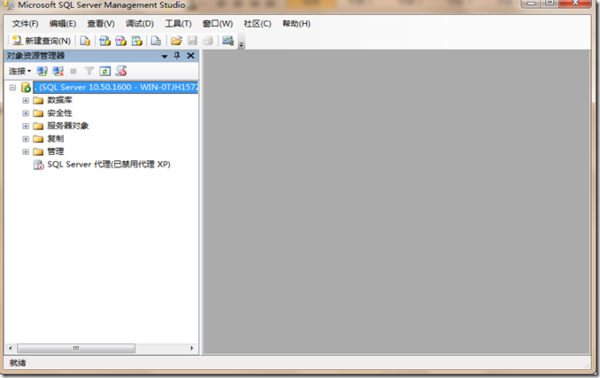Click the 服务器对象 folder icon
The width and height of the screenshot is (600, 378).
[38, 126]
